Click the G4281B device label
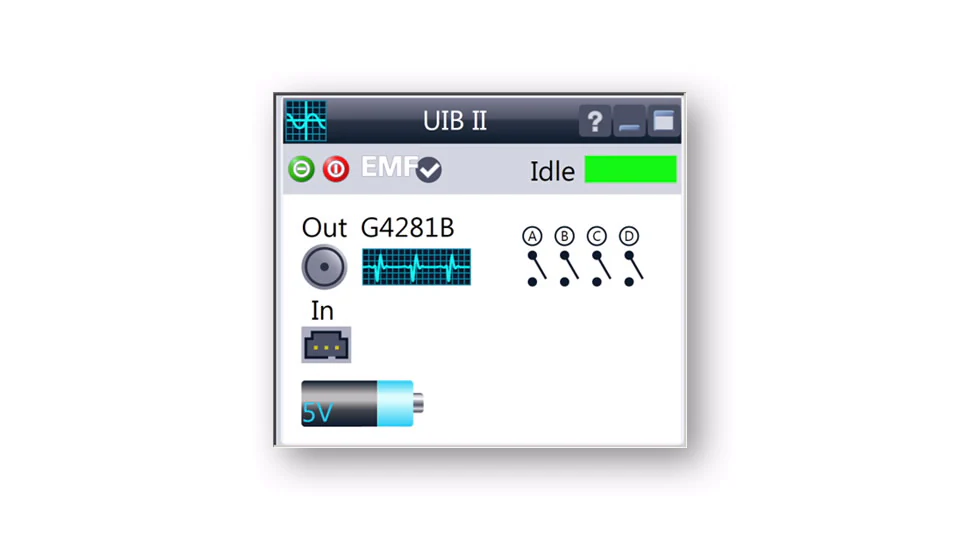This screenshot has width=960, height=540. click(x=408, y=228)
